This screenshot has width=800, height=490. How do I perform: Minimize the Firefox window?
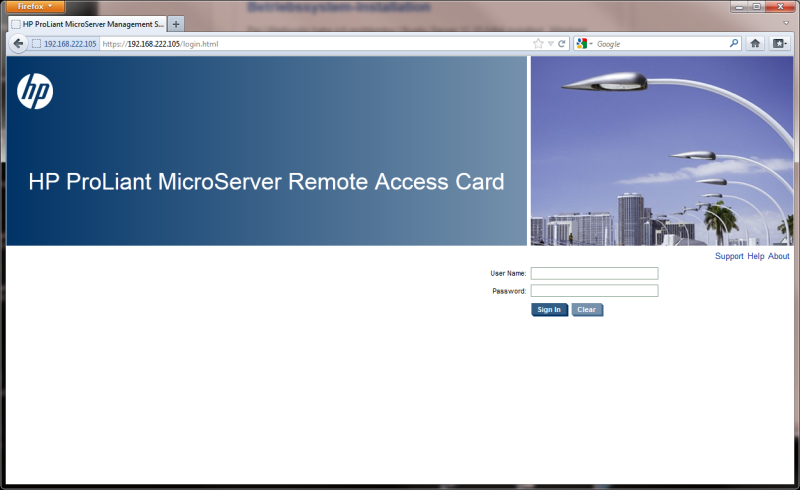pyautogui.click(x=739, y=7)
